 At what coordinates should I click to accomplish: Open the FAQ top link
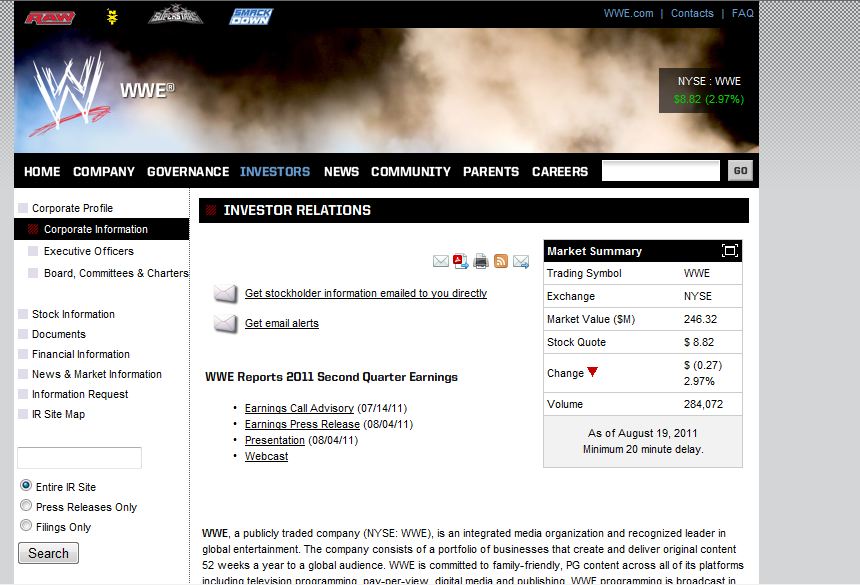coord(743,13)
